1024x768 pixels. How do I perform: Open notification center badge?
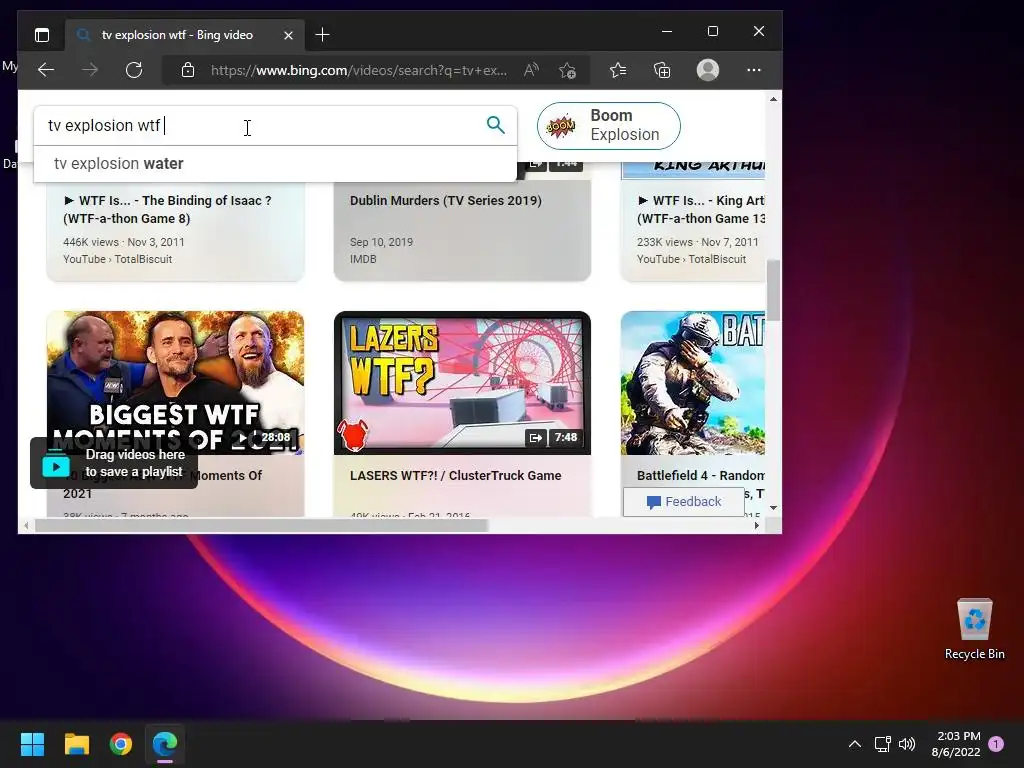pos(996,744)
